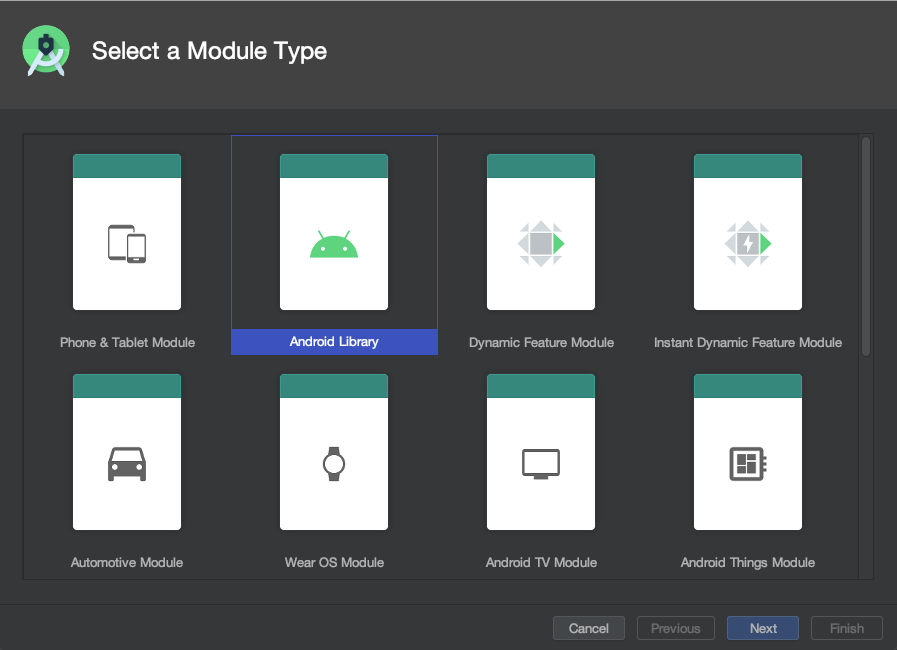Pick the Android TV Module screen icon
Viewport: 897px width, 650px height.
point(541,464)
